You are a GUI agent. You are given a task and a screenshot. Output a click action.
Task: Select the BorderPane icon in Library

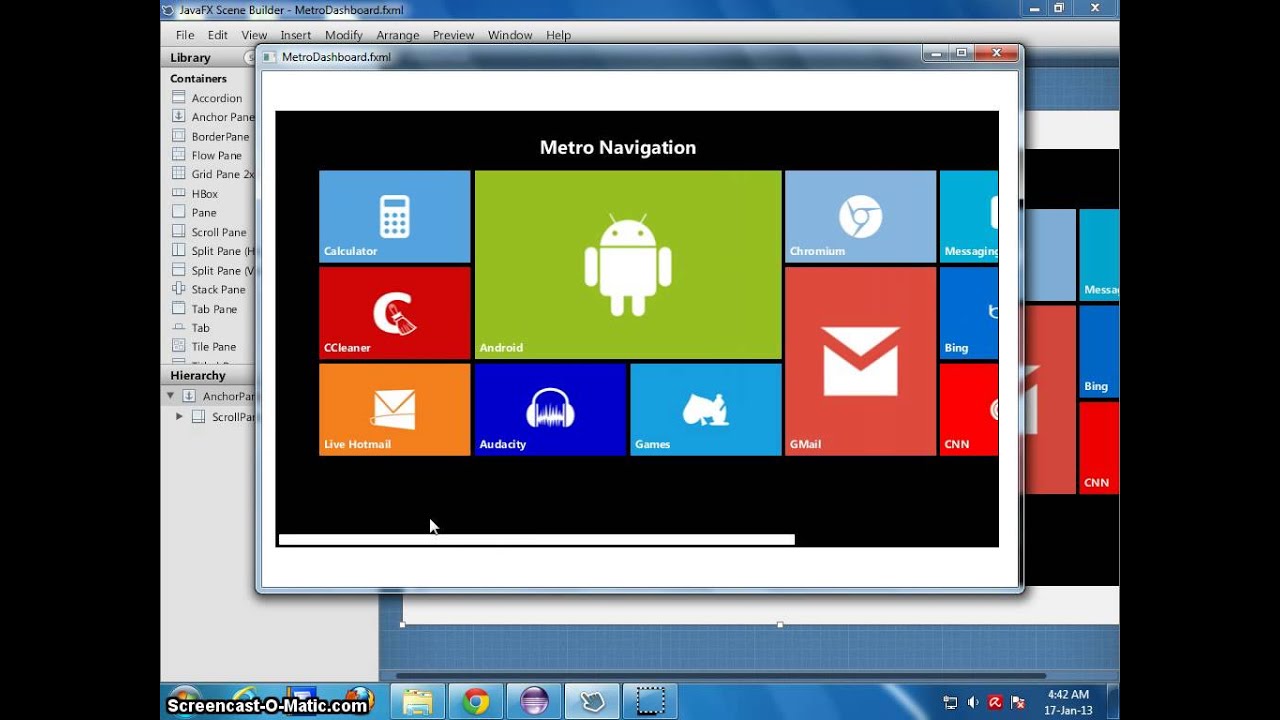pyautogui.click(x=179, y=136)
